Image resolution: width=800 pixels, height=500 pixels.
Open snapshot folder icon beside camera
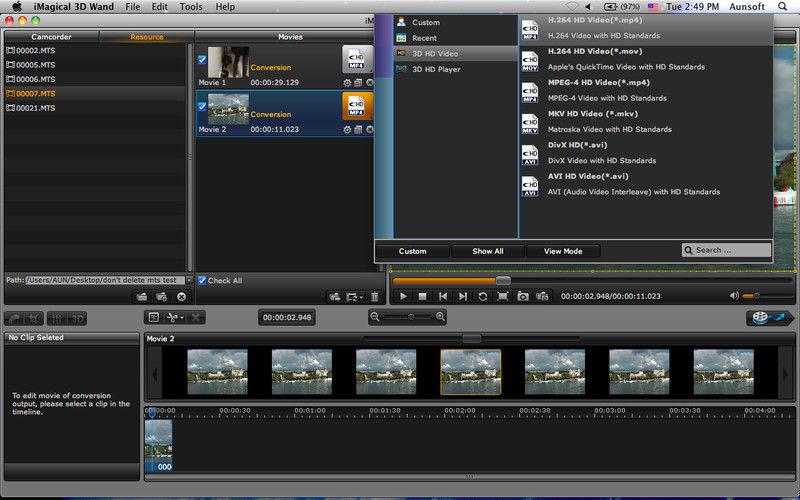[x=542, y=296]
